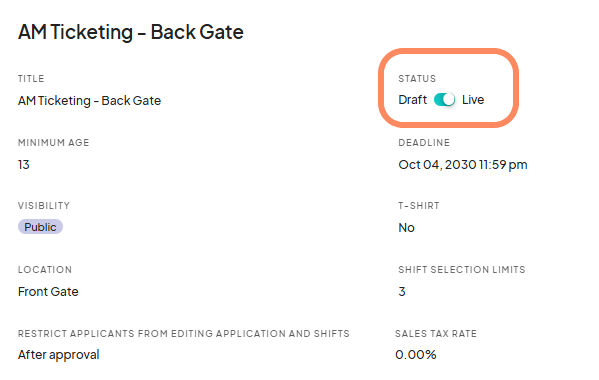Screen dimensions: 599x380
Task: Click the SHIFT SELECTION LIMITS label
Action: pyautogui.click(x=462, y=270)
